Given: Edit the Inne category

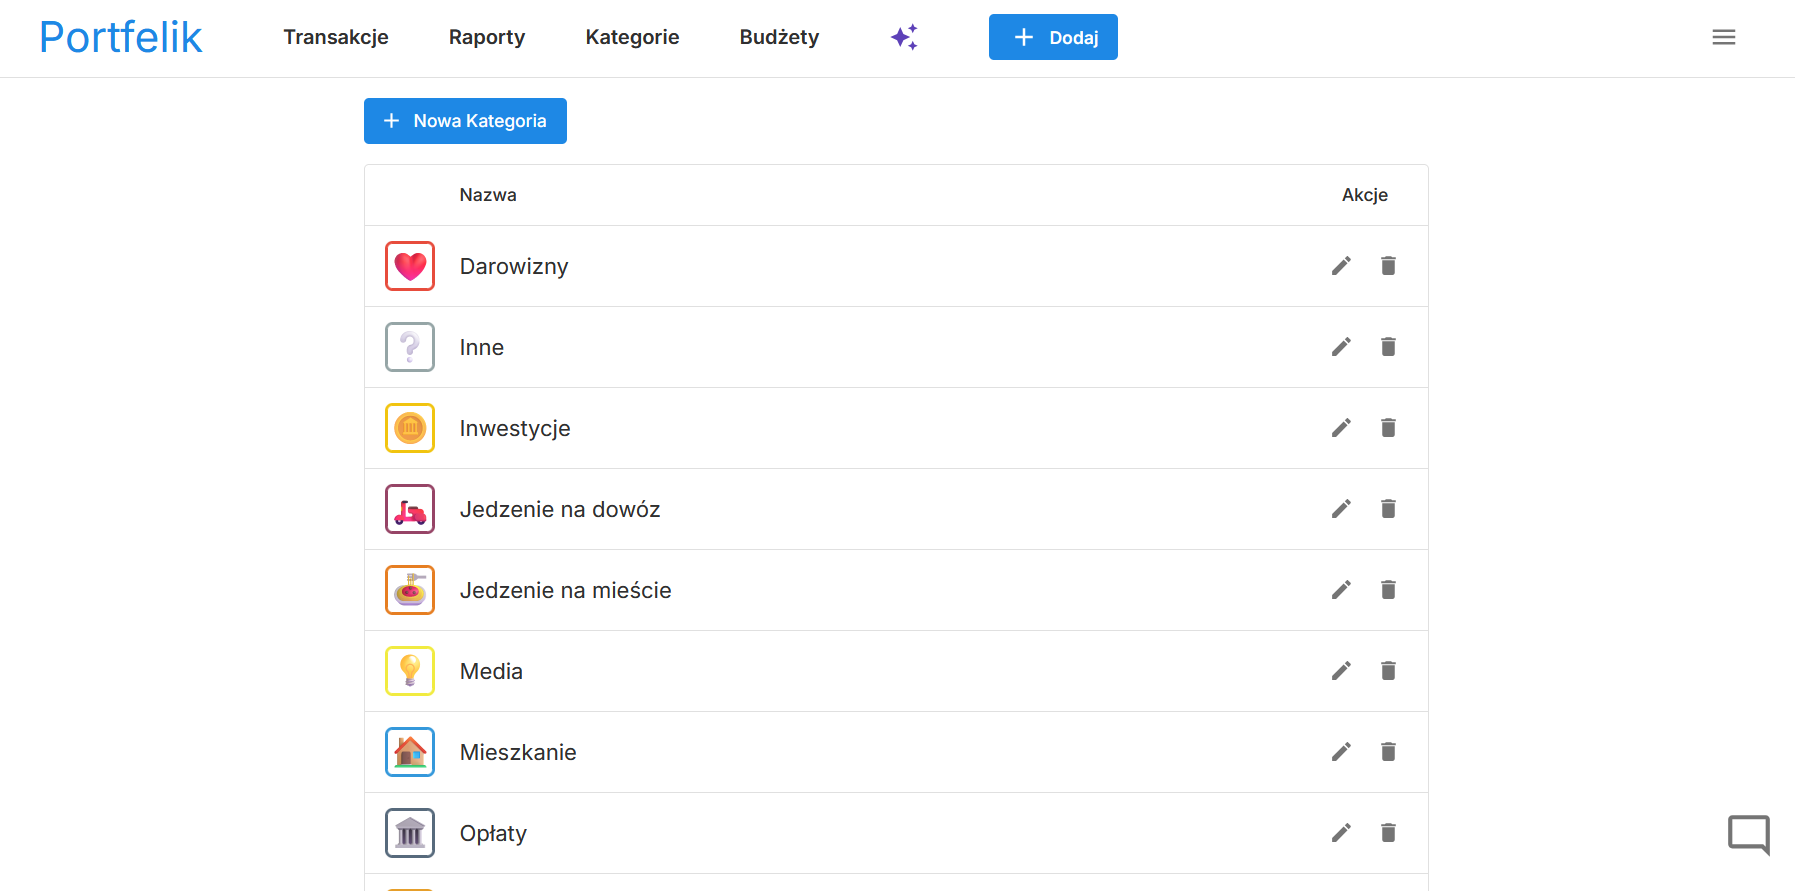Looking at the screenshot, I should (1341, 347).
